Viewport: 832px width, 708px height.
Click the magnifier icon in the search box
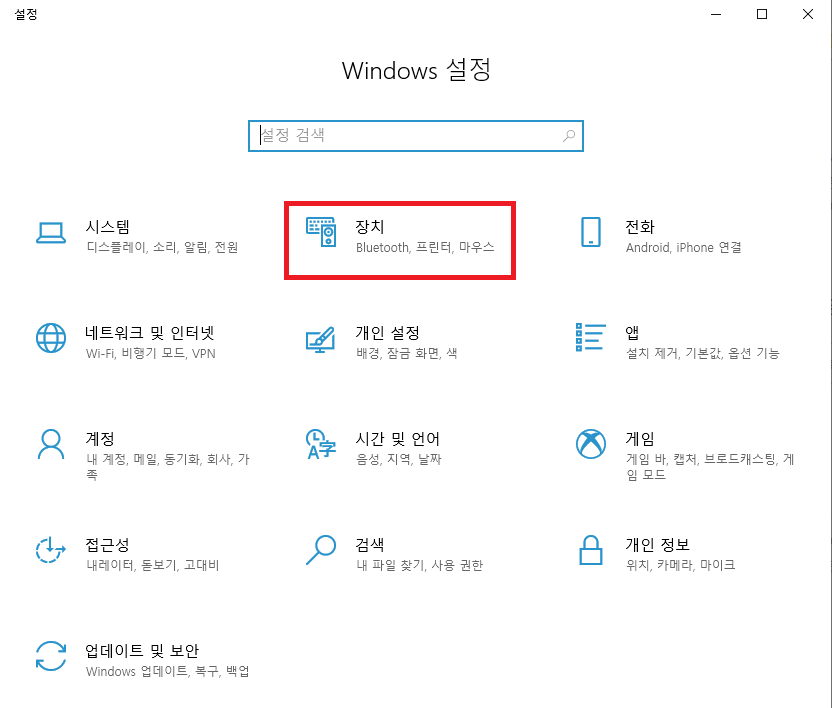[569, 136]
